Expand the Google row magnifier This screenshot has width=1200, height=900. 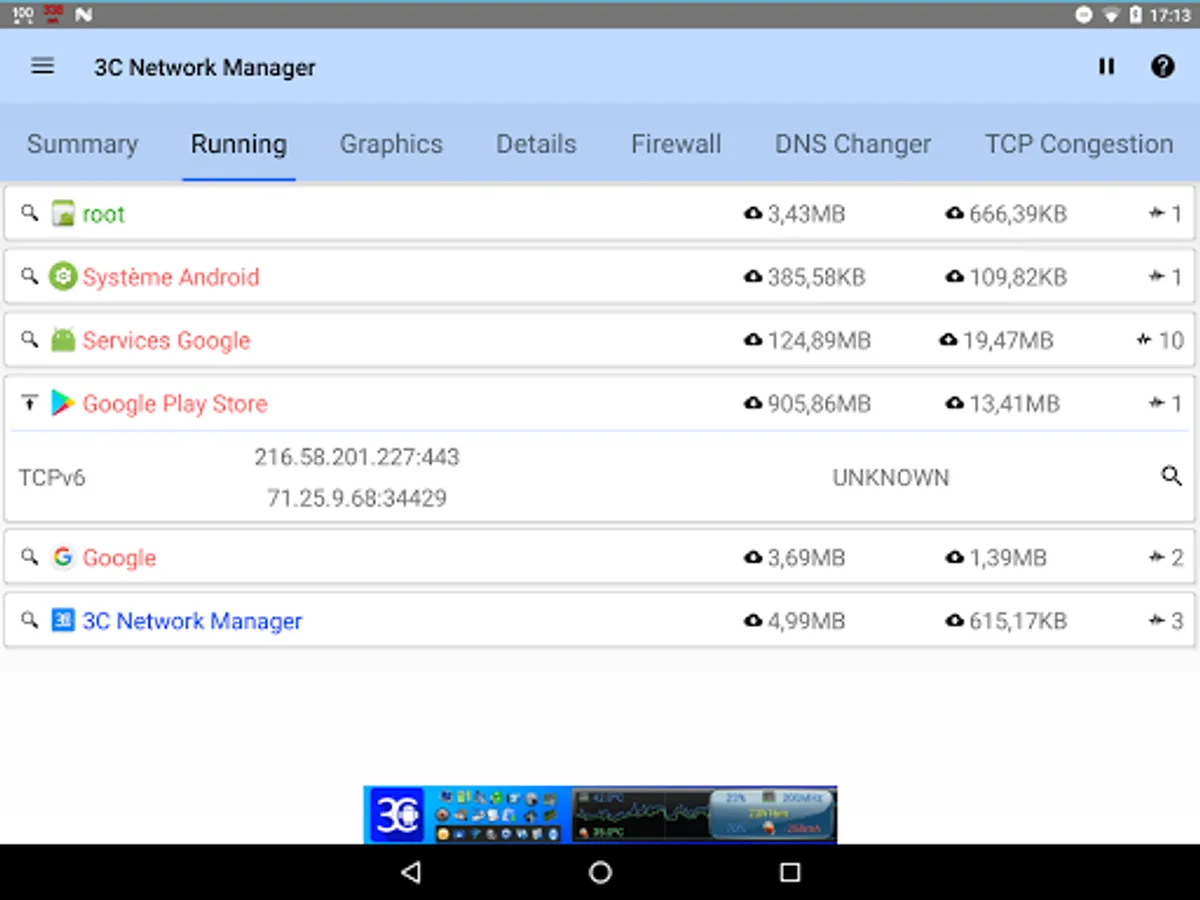click(30, 557)
